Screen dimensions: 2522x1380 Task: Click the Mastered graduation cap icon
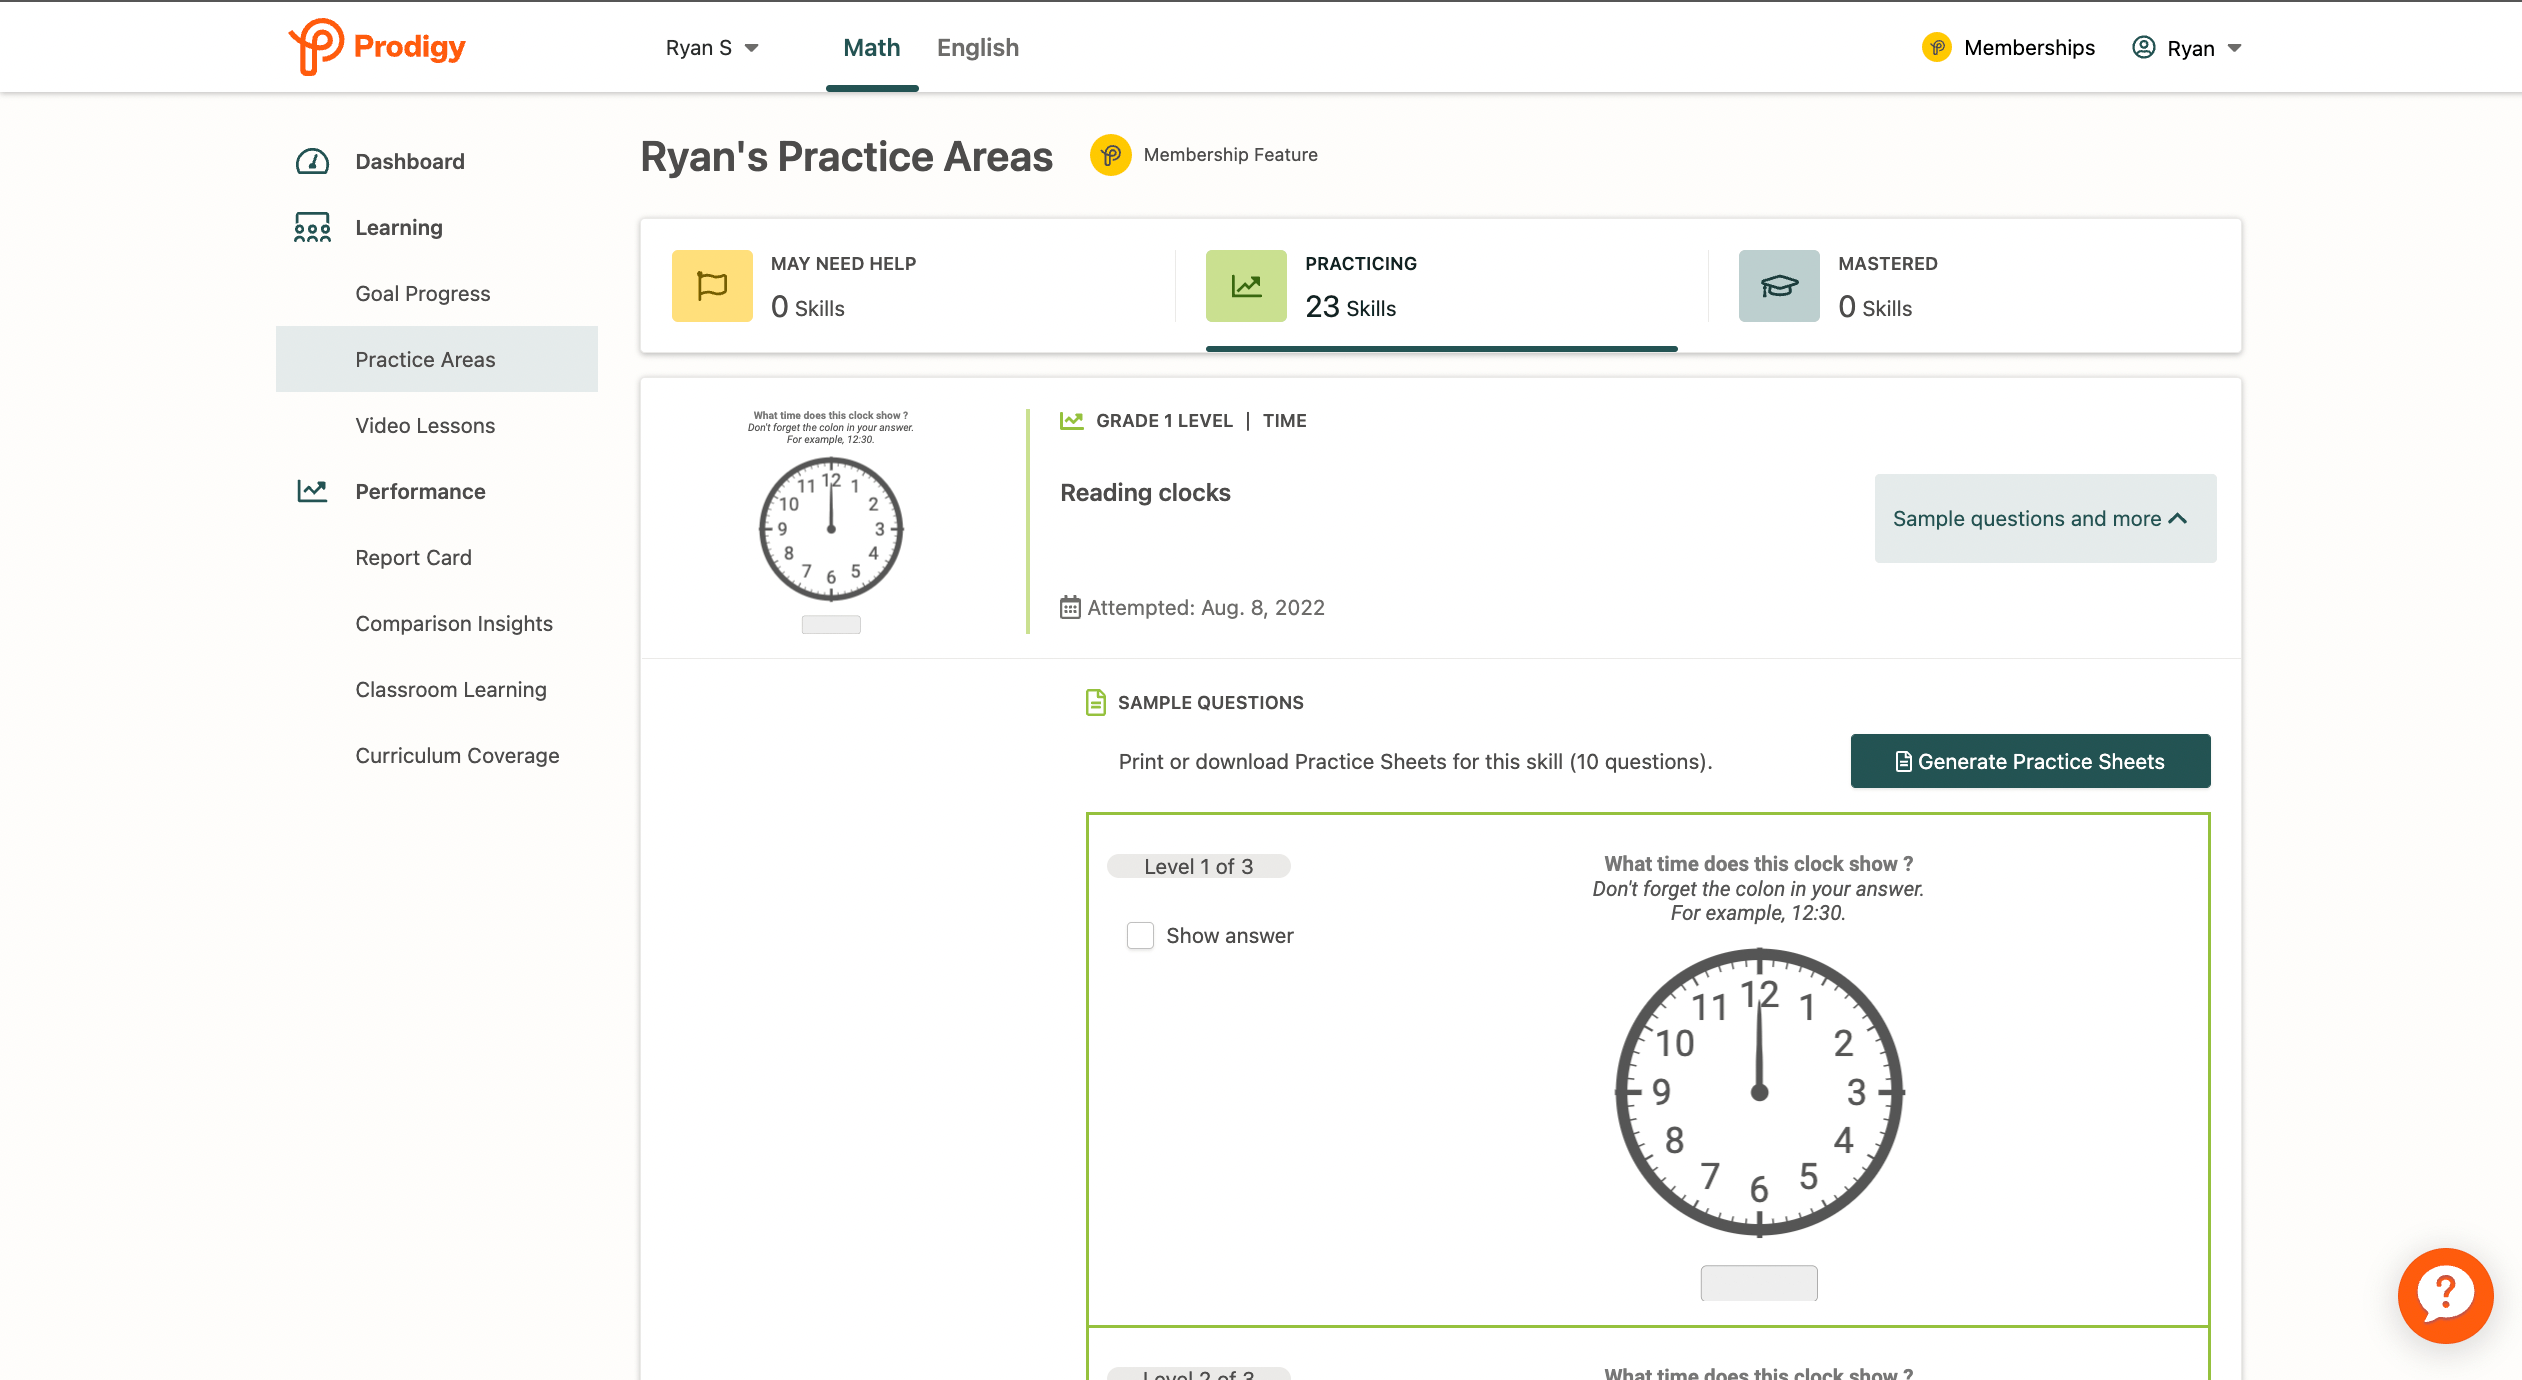[1779, 286]
